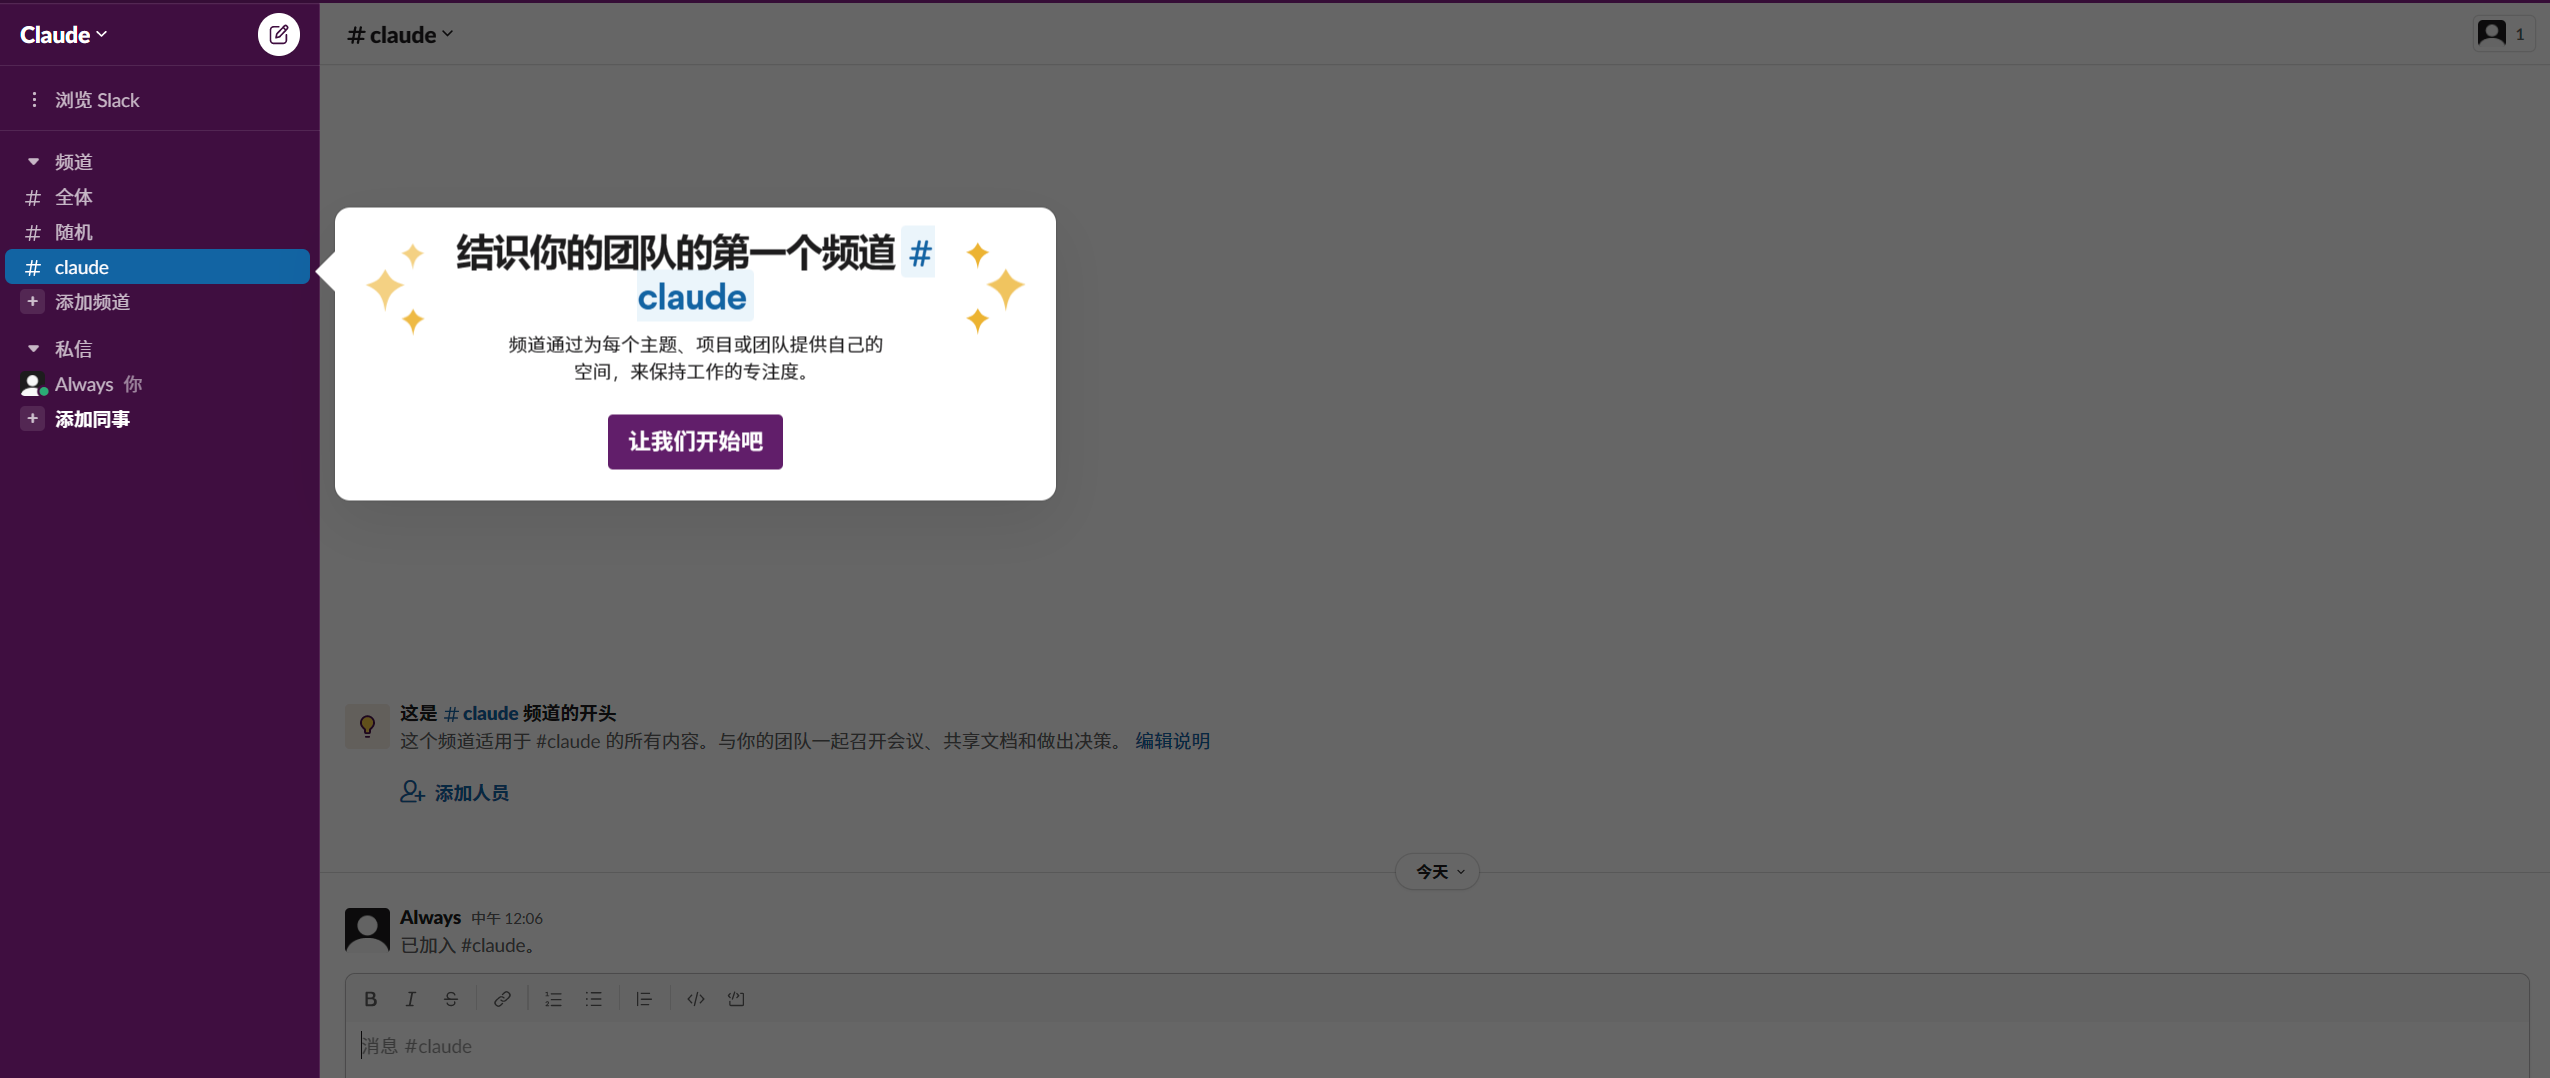Toggle bulleted list formatting

click(594, 999)
